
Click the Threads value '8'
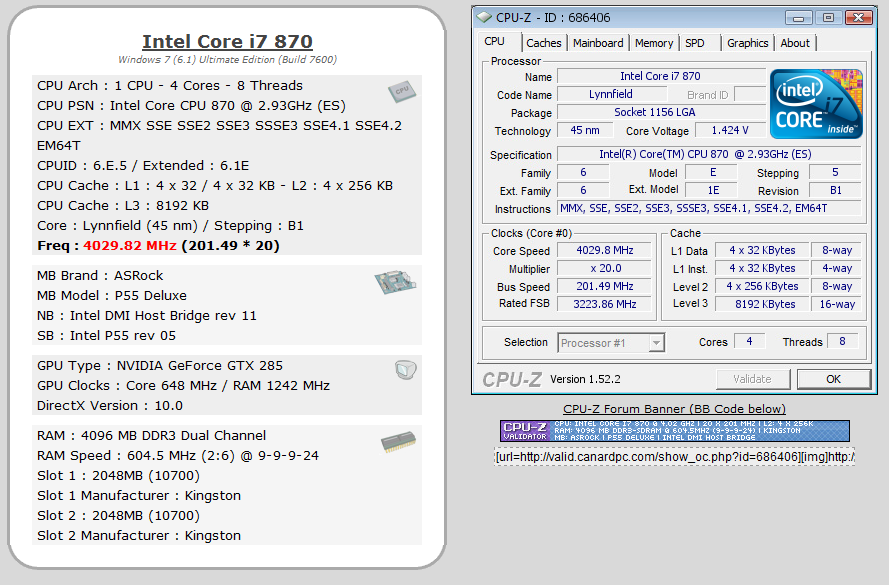(x=842, y=341)
